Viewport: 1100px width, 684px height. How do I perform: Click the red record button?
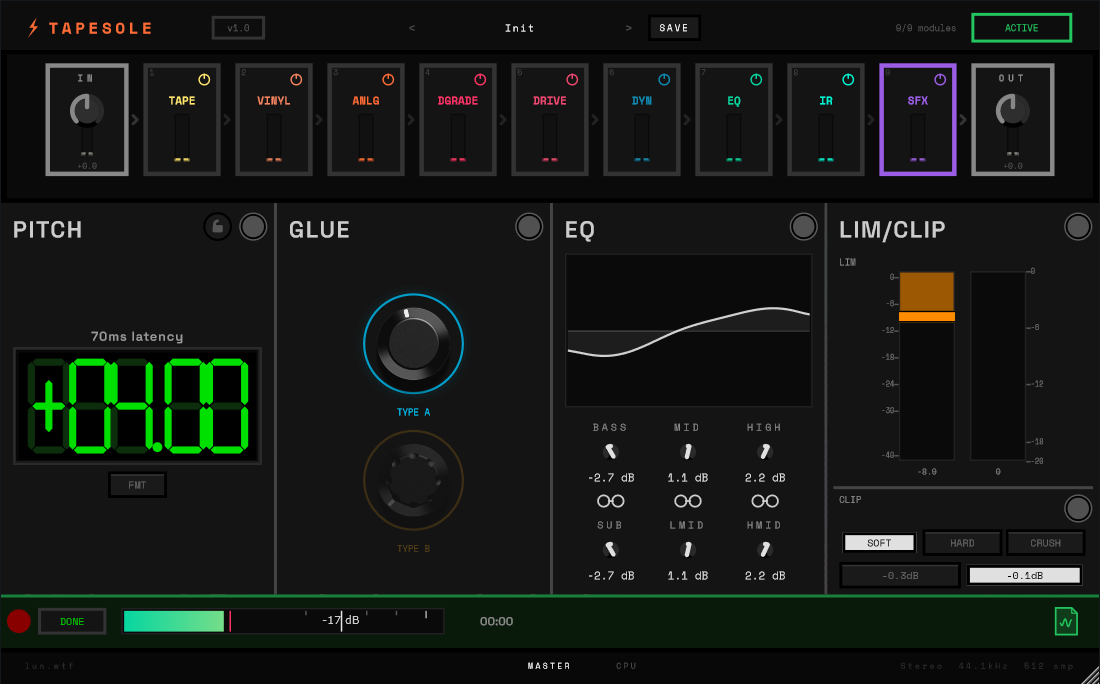19,621
